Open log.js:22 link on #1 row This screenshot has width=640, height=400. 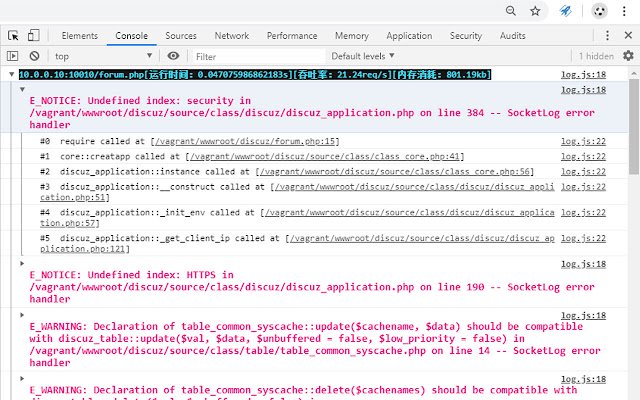tap(583, 156)
